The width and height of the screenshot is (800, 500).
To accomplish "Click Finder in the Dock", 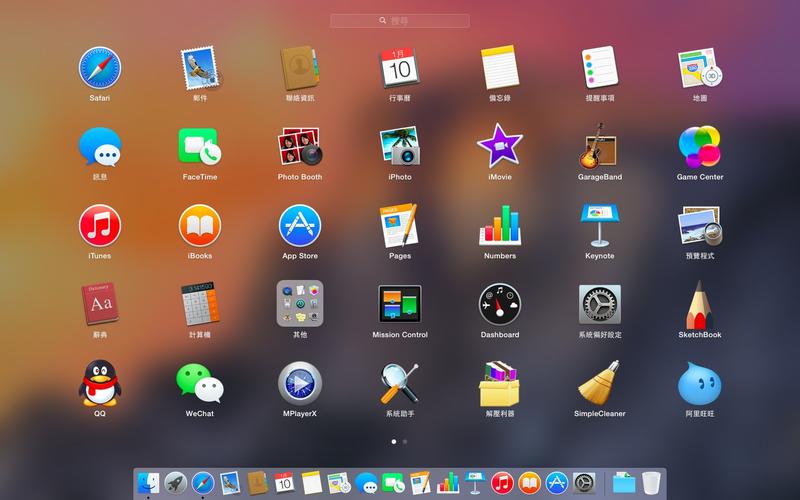I will click(148, 483).
